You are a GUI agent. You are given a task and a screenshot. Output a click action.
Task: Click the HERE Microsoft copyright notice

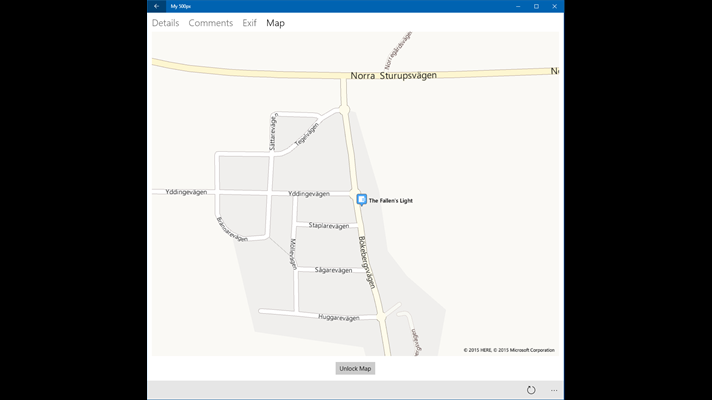[x=509, y=350]
